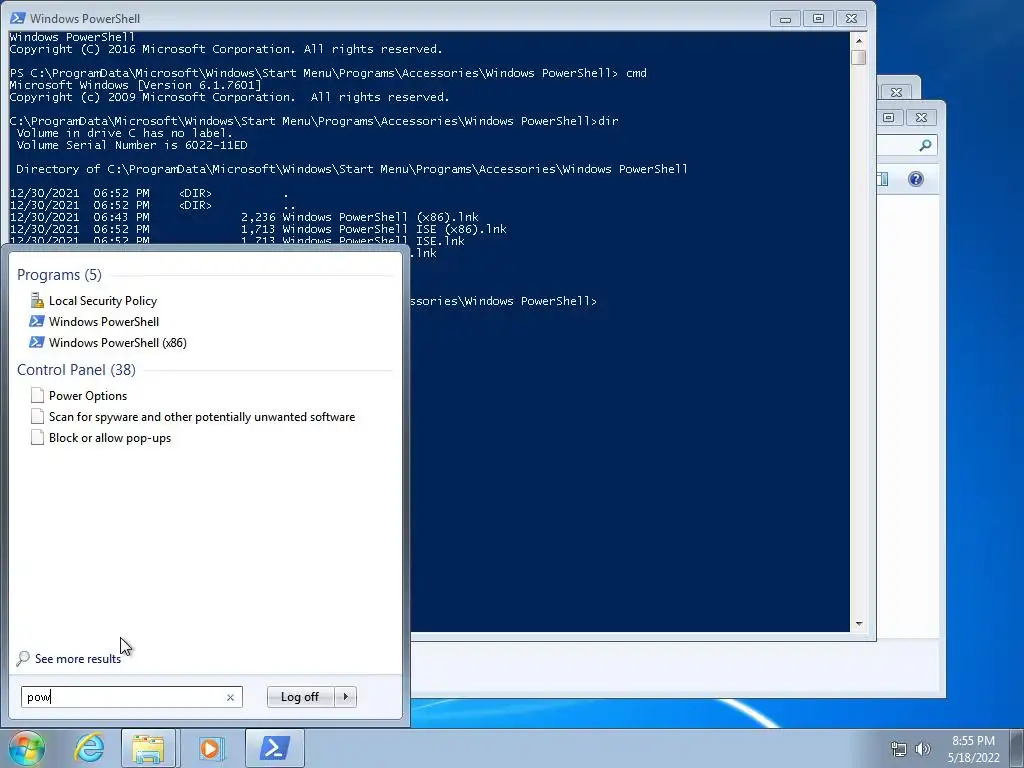
Task: Click the Windows Start orb
Action: pos(27,748)
